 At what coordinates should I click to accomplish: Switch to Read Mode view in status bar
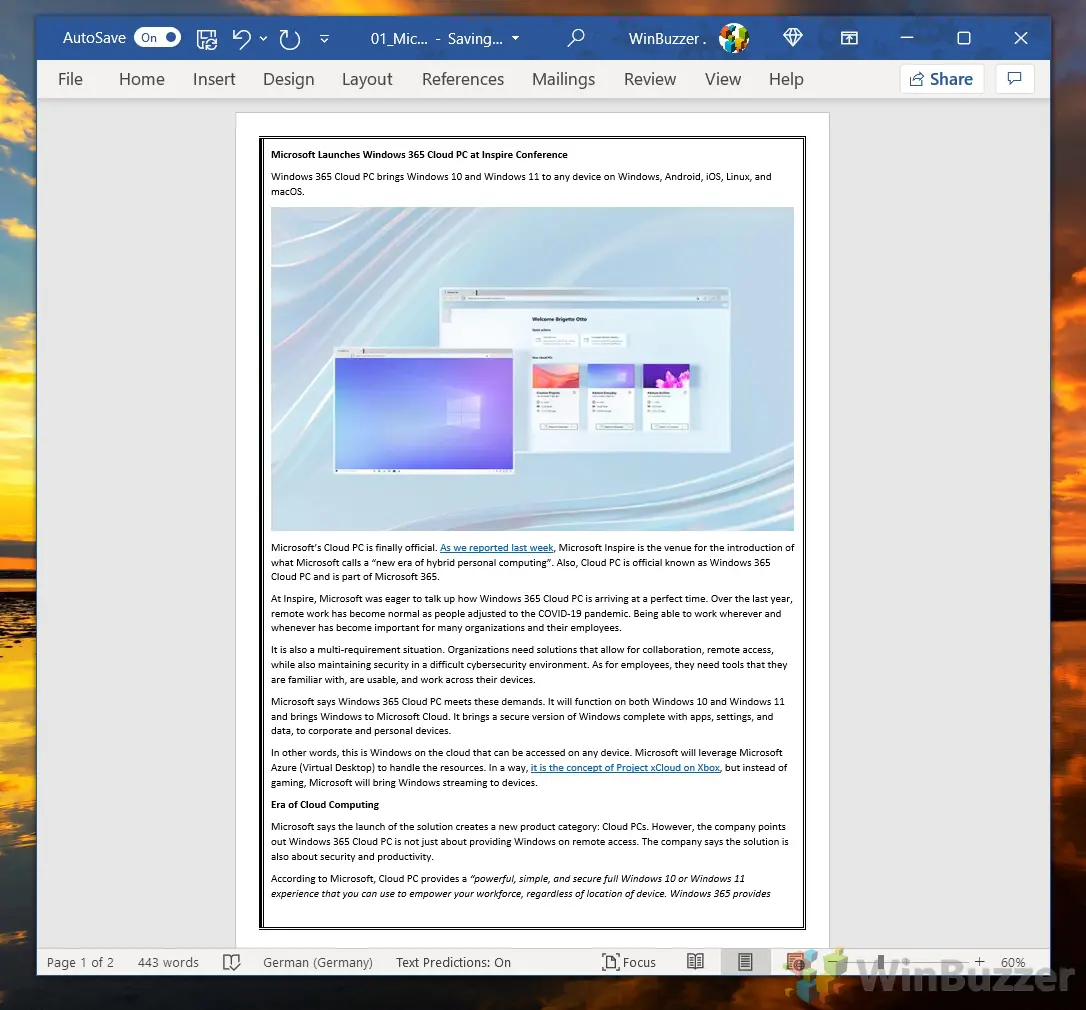pos(695,962)
